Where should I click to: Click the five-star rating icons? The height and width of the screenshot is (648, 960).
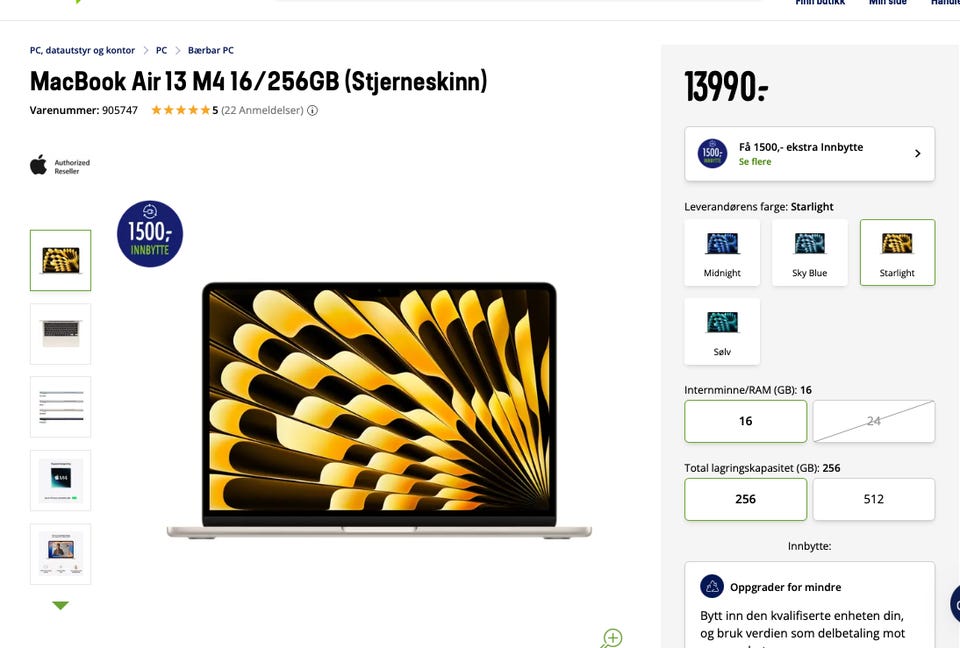pyautogui.click(x=181, y=110)
